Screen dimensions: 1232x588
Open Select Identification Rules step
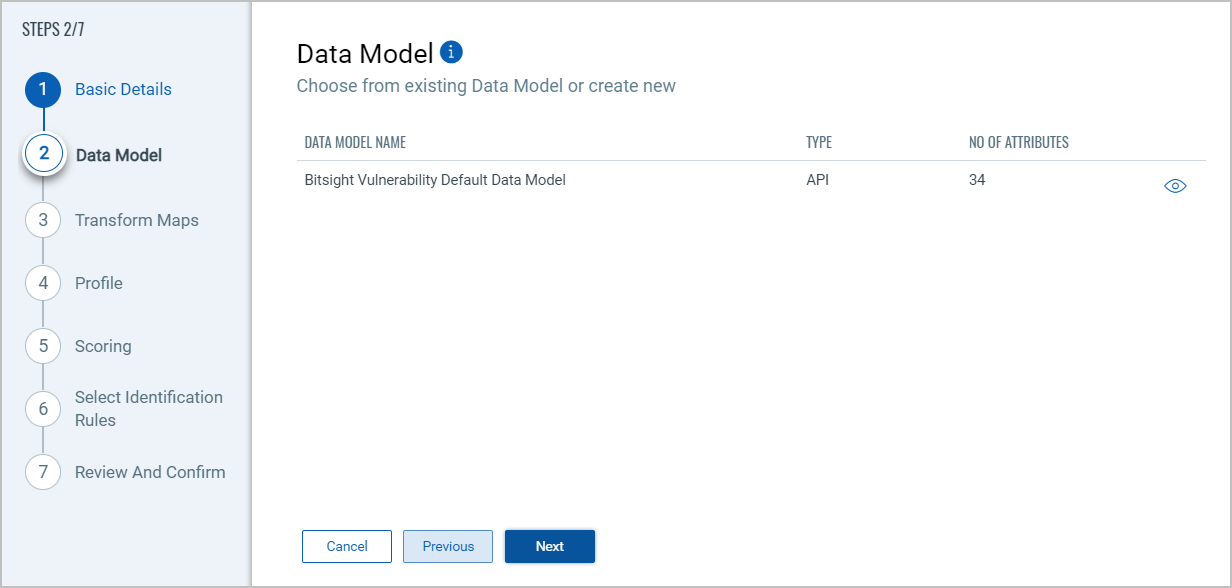[148, 408]
